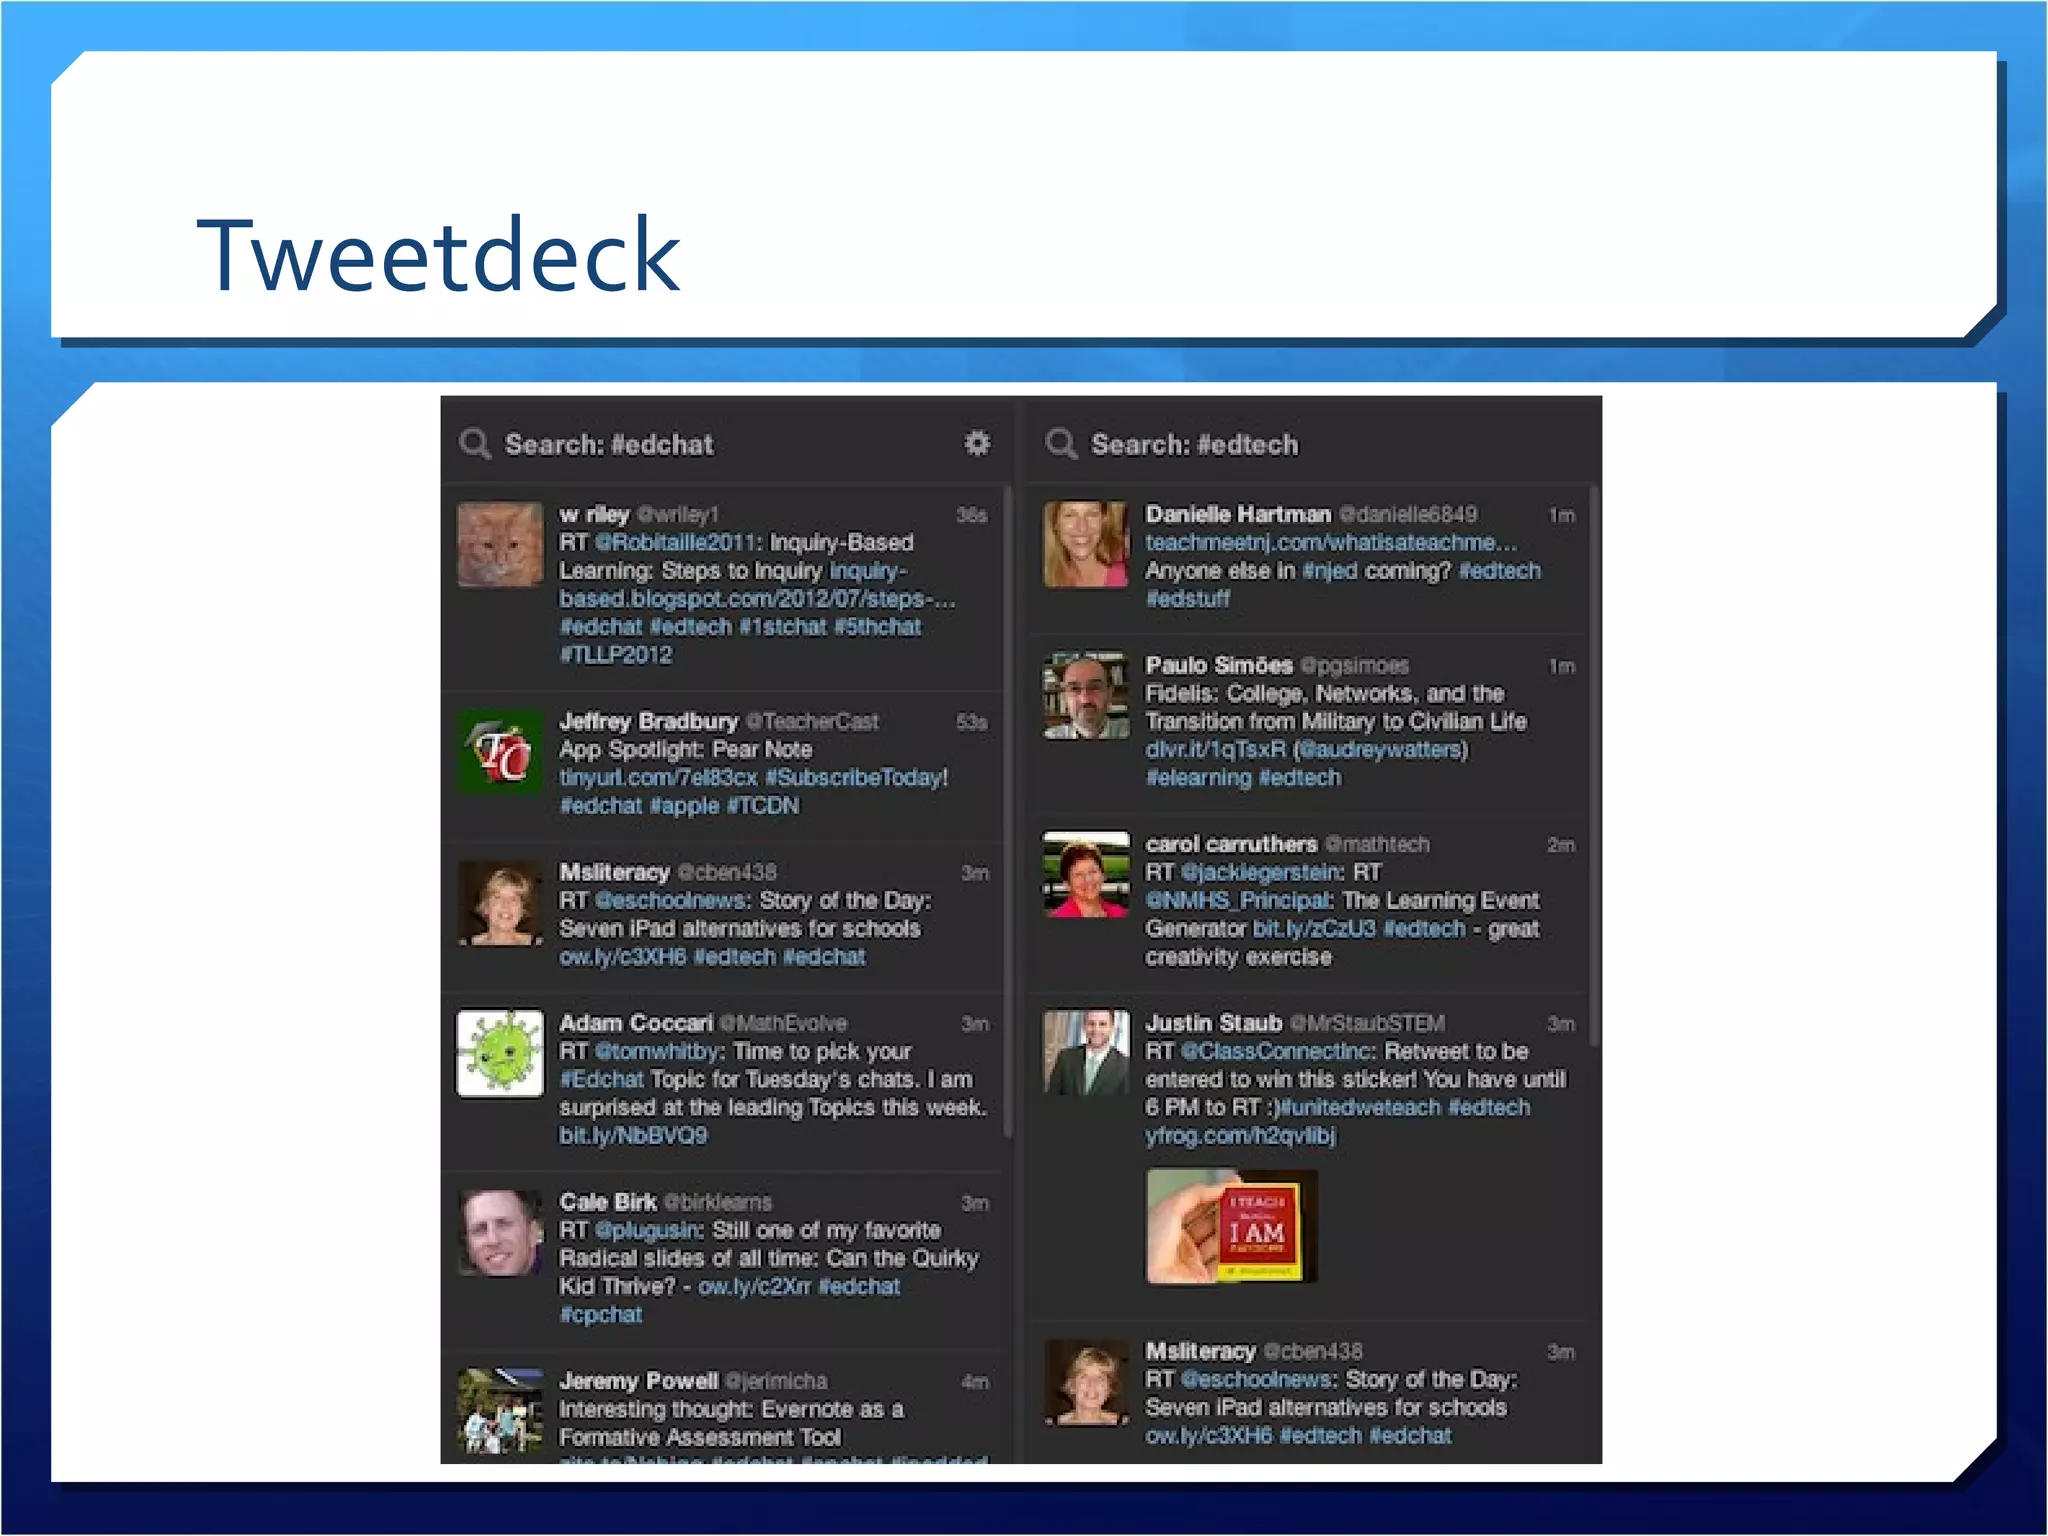This screenshot has width=2048, height=1536.
Task: Click the 4m timestamp on Jeremy Powell's tweet
Action: (x=975, y=1382)
